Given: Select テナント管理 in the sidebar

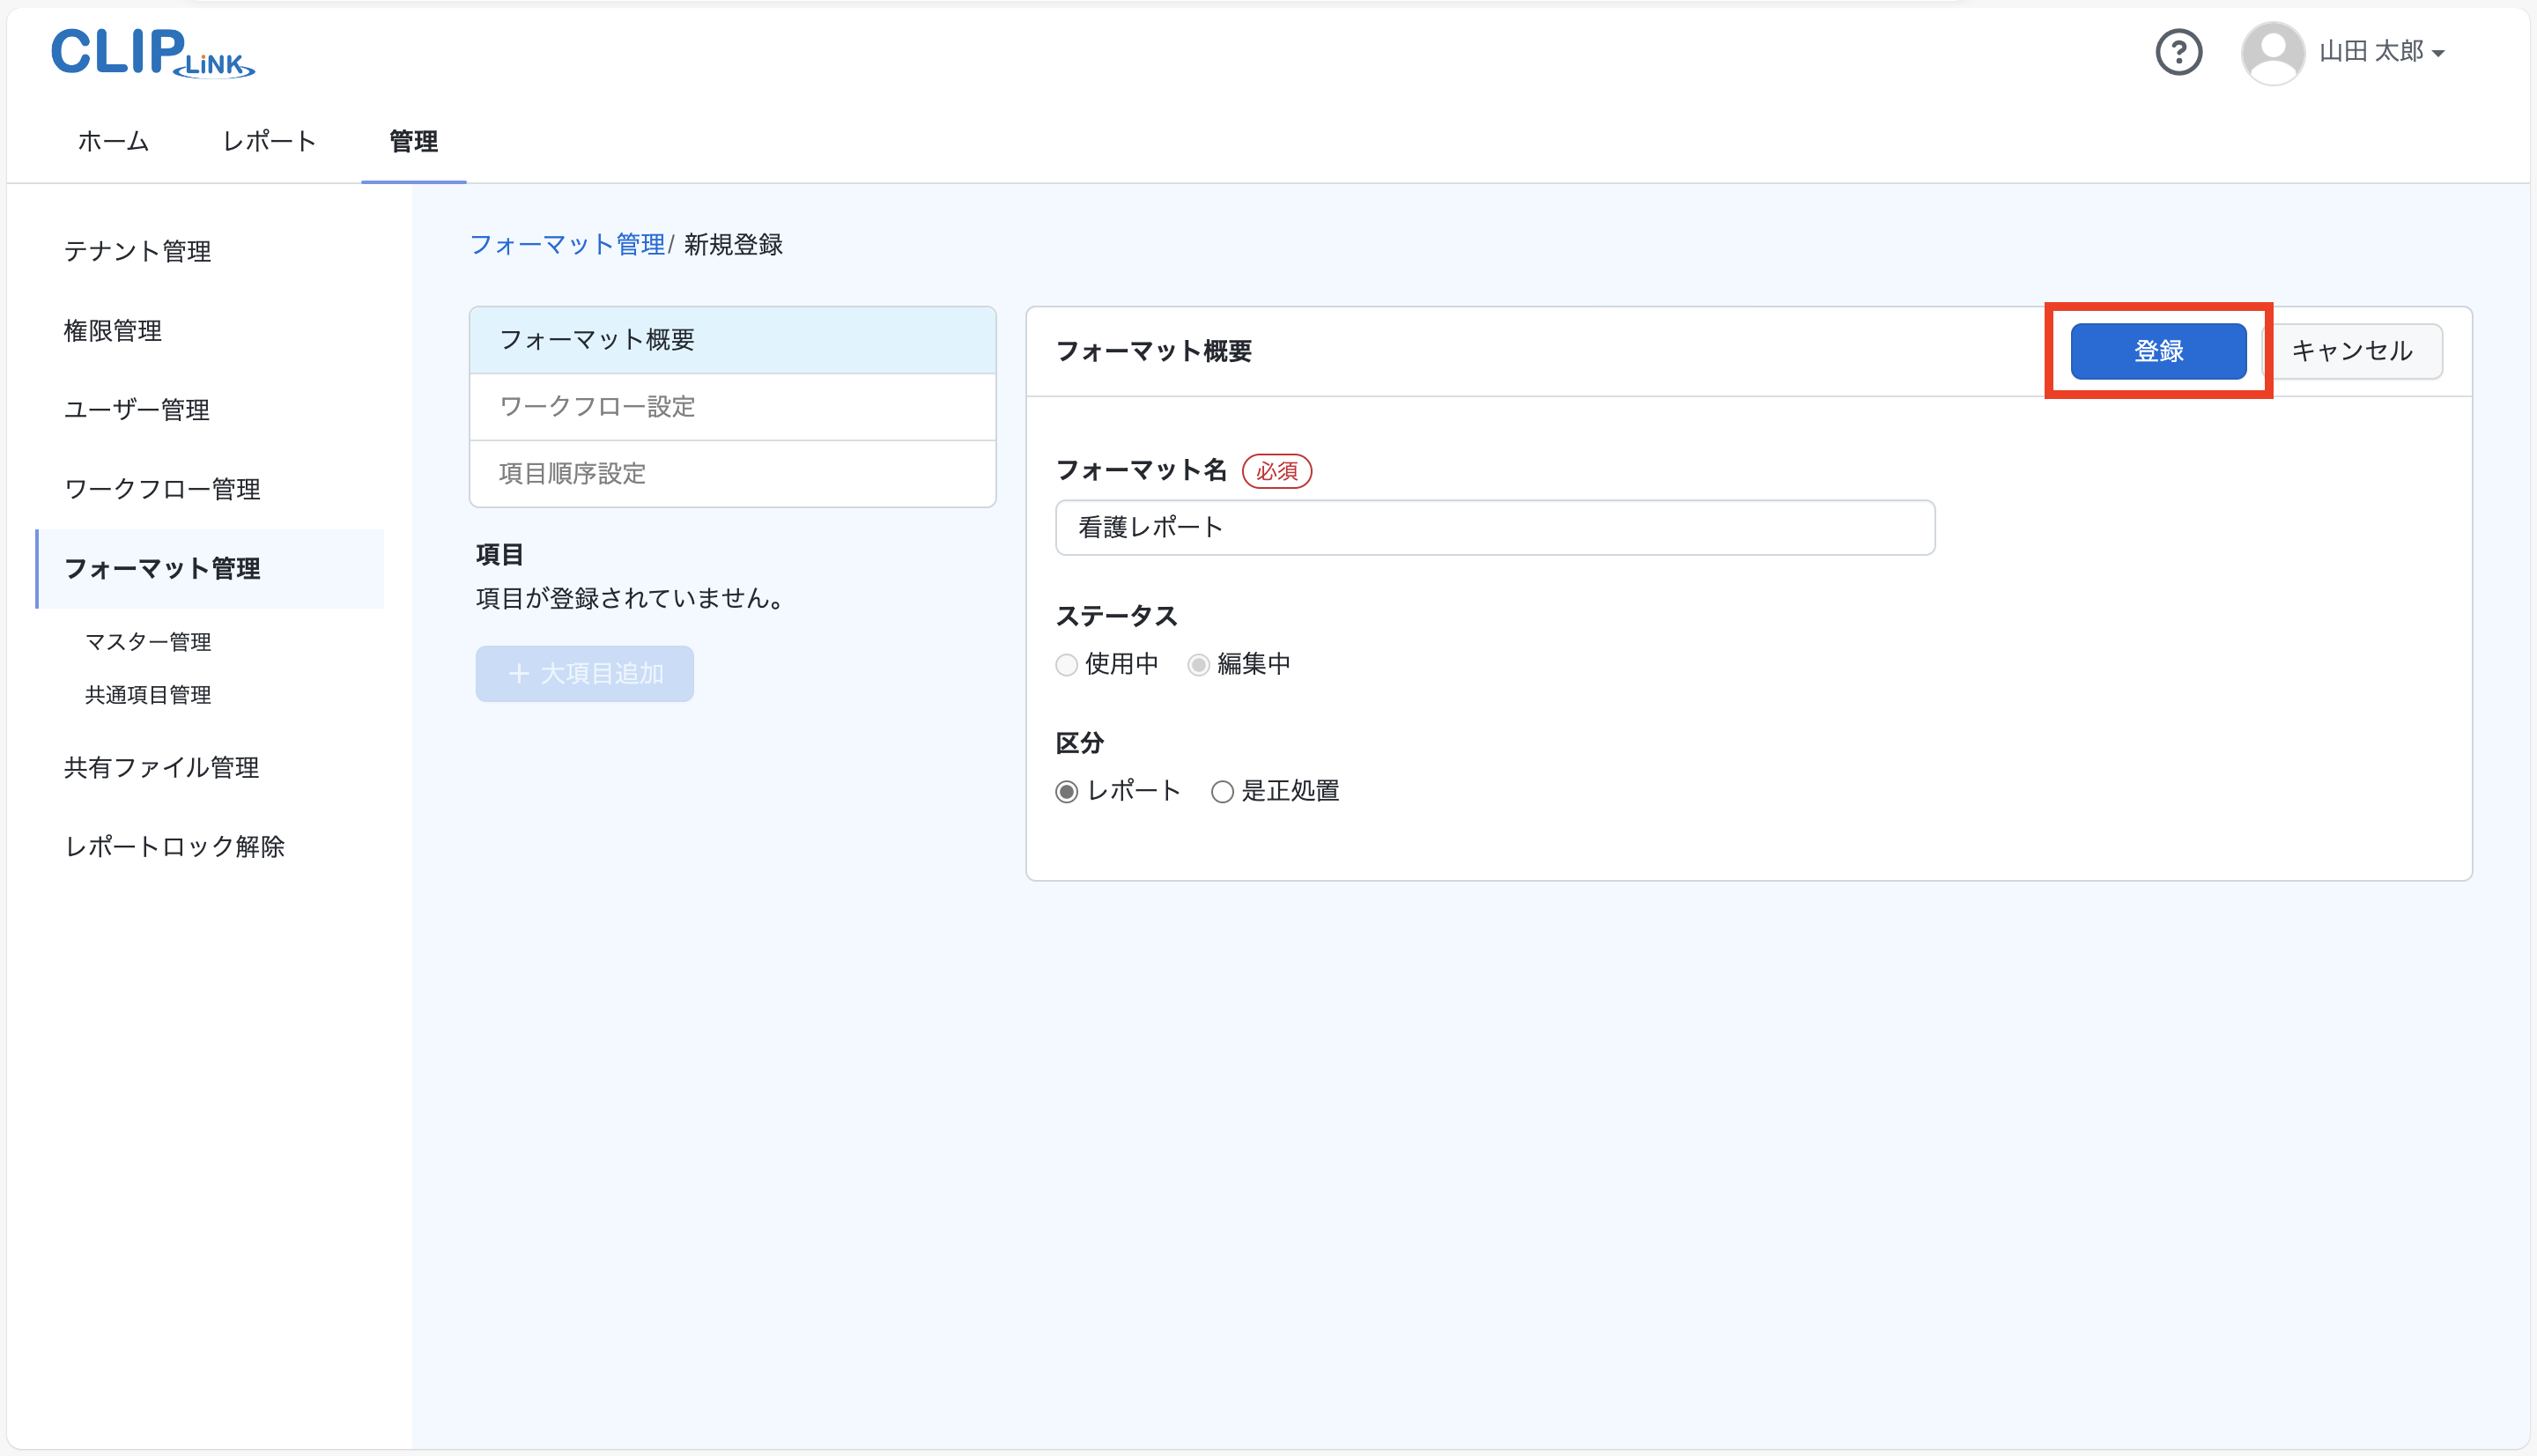Looking at the screenshot, I should click(137, 251).
